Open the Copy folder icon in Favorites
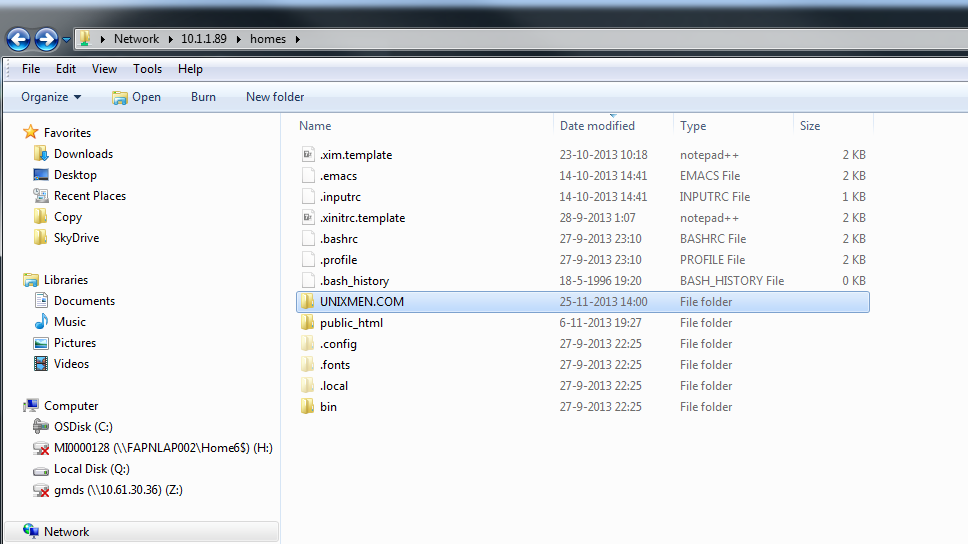 tap(41, 216)
